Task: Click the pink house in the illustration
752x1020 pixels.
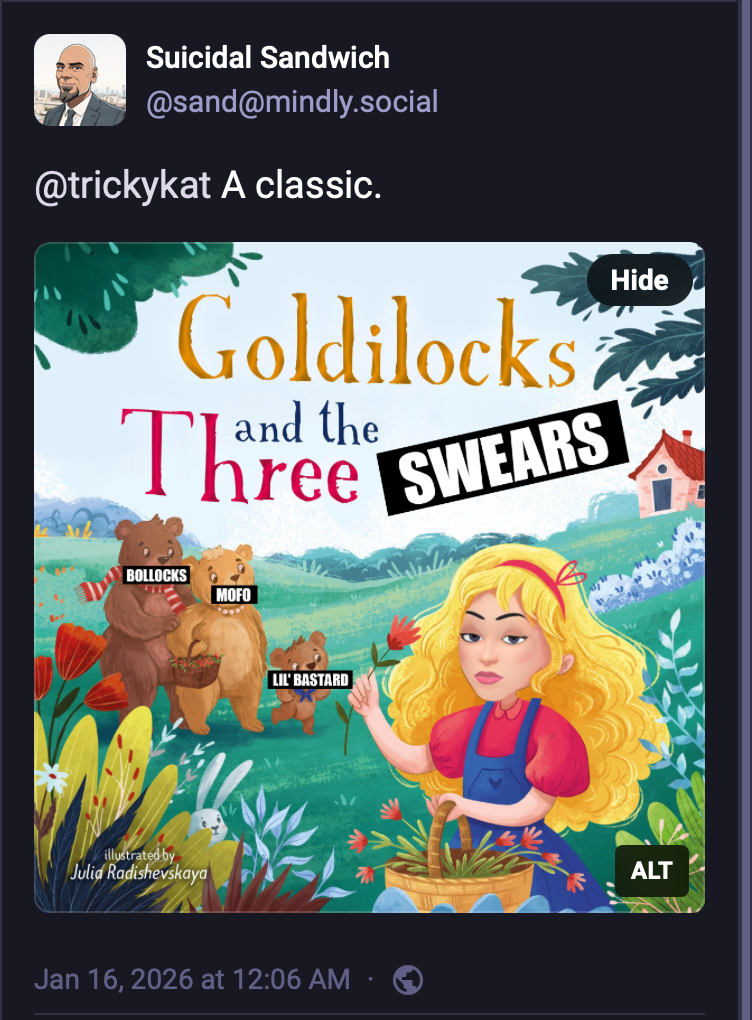Action: (669, 473)
